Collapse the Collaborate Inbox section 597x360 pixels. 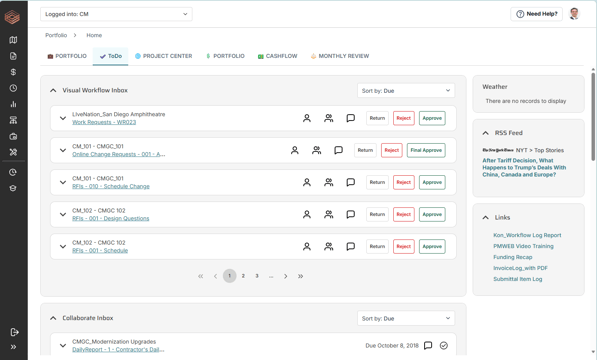point(53,318)
